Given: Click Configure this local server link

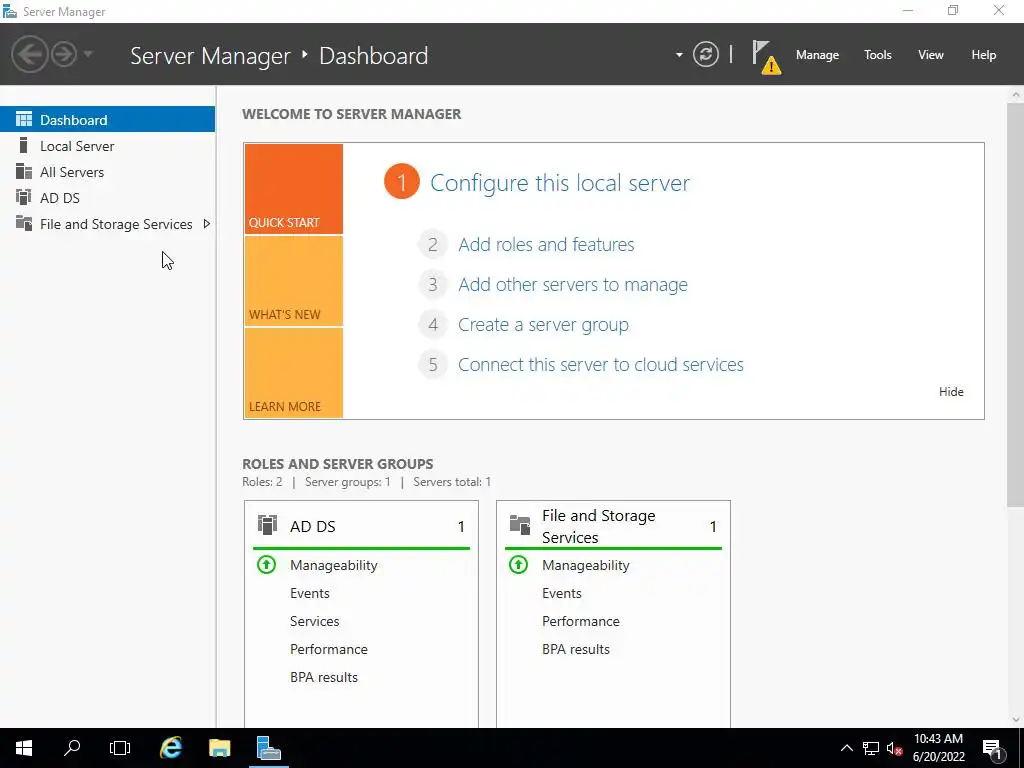Looking at the screenshot, I should [x=560, y=183].
